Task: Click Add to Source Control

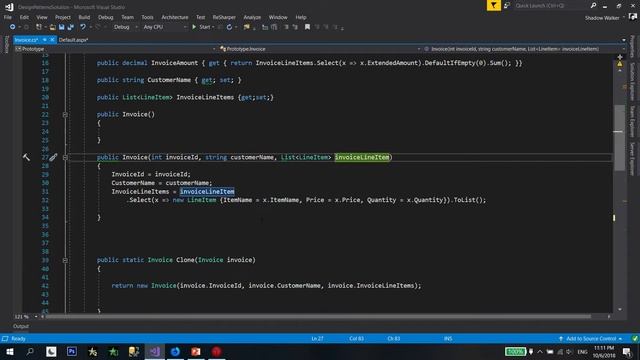Action: click(591, 339)
